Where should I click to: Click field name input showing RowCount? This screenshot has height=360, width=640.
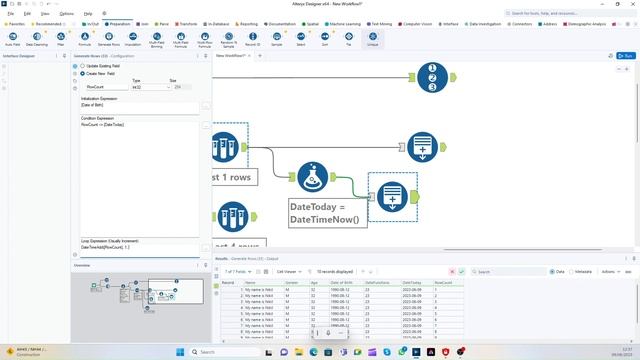107,87
